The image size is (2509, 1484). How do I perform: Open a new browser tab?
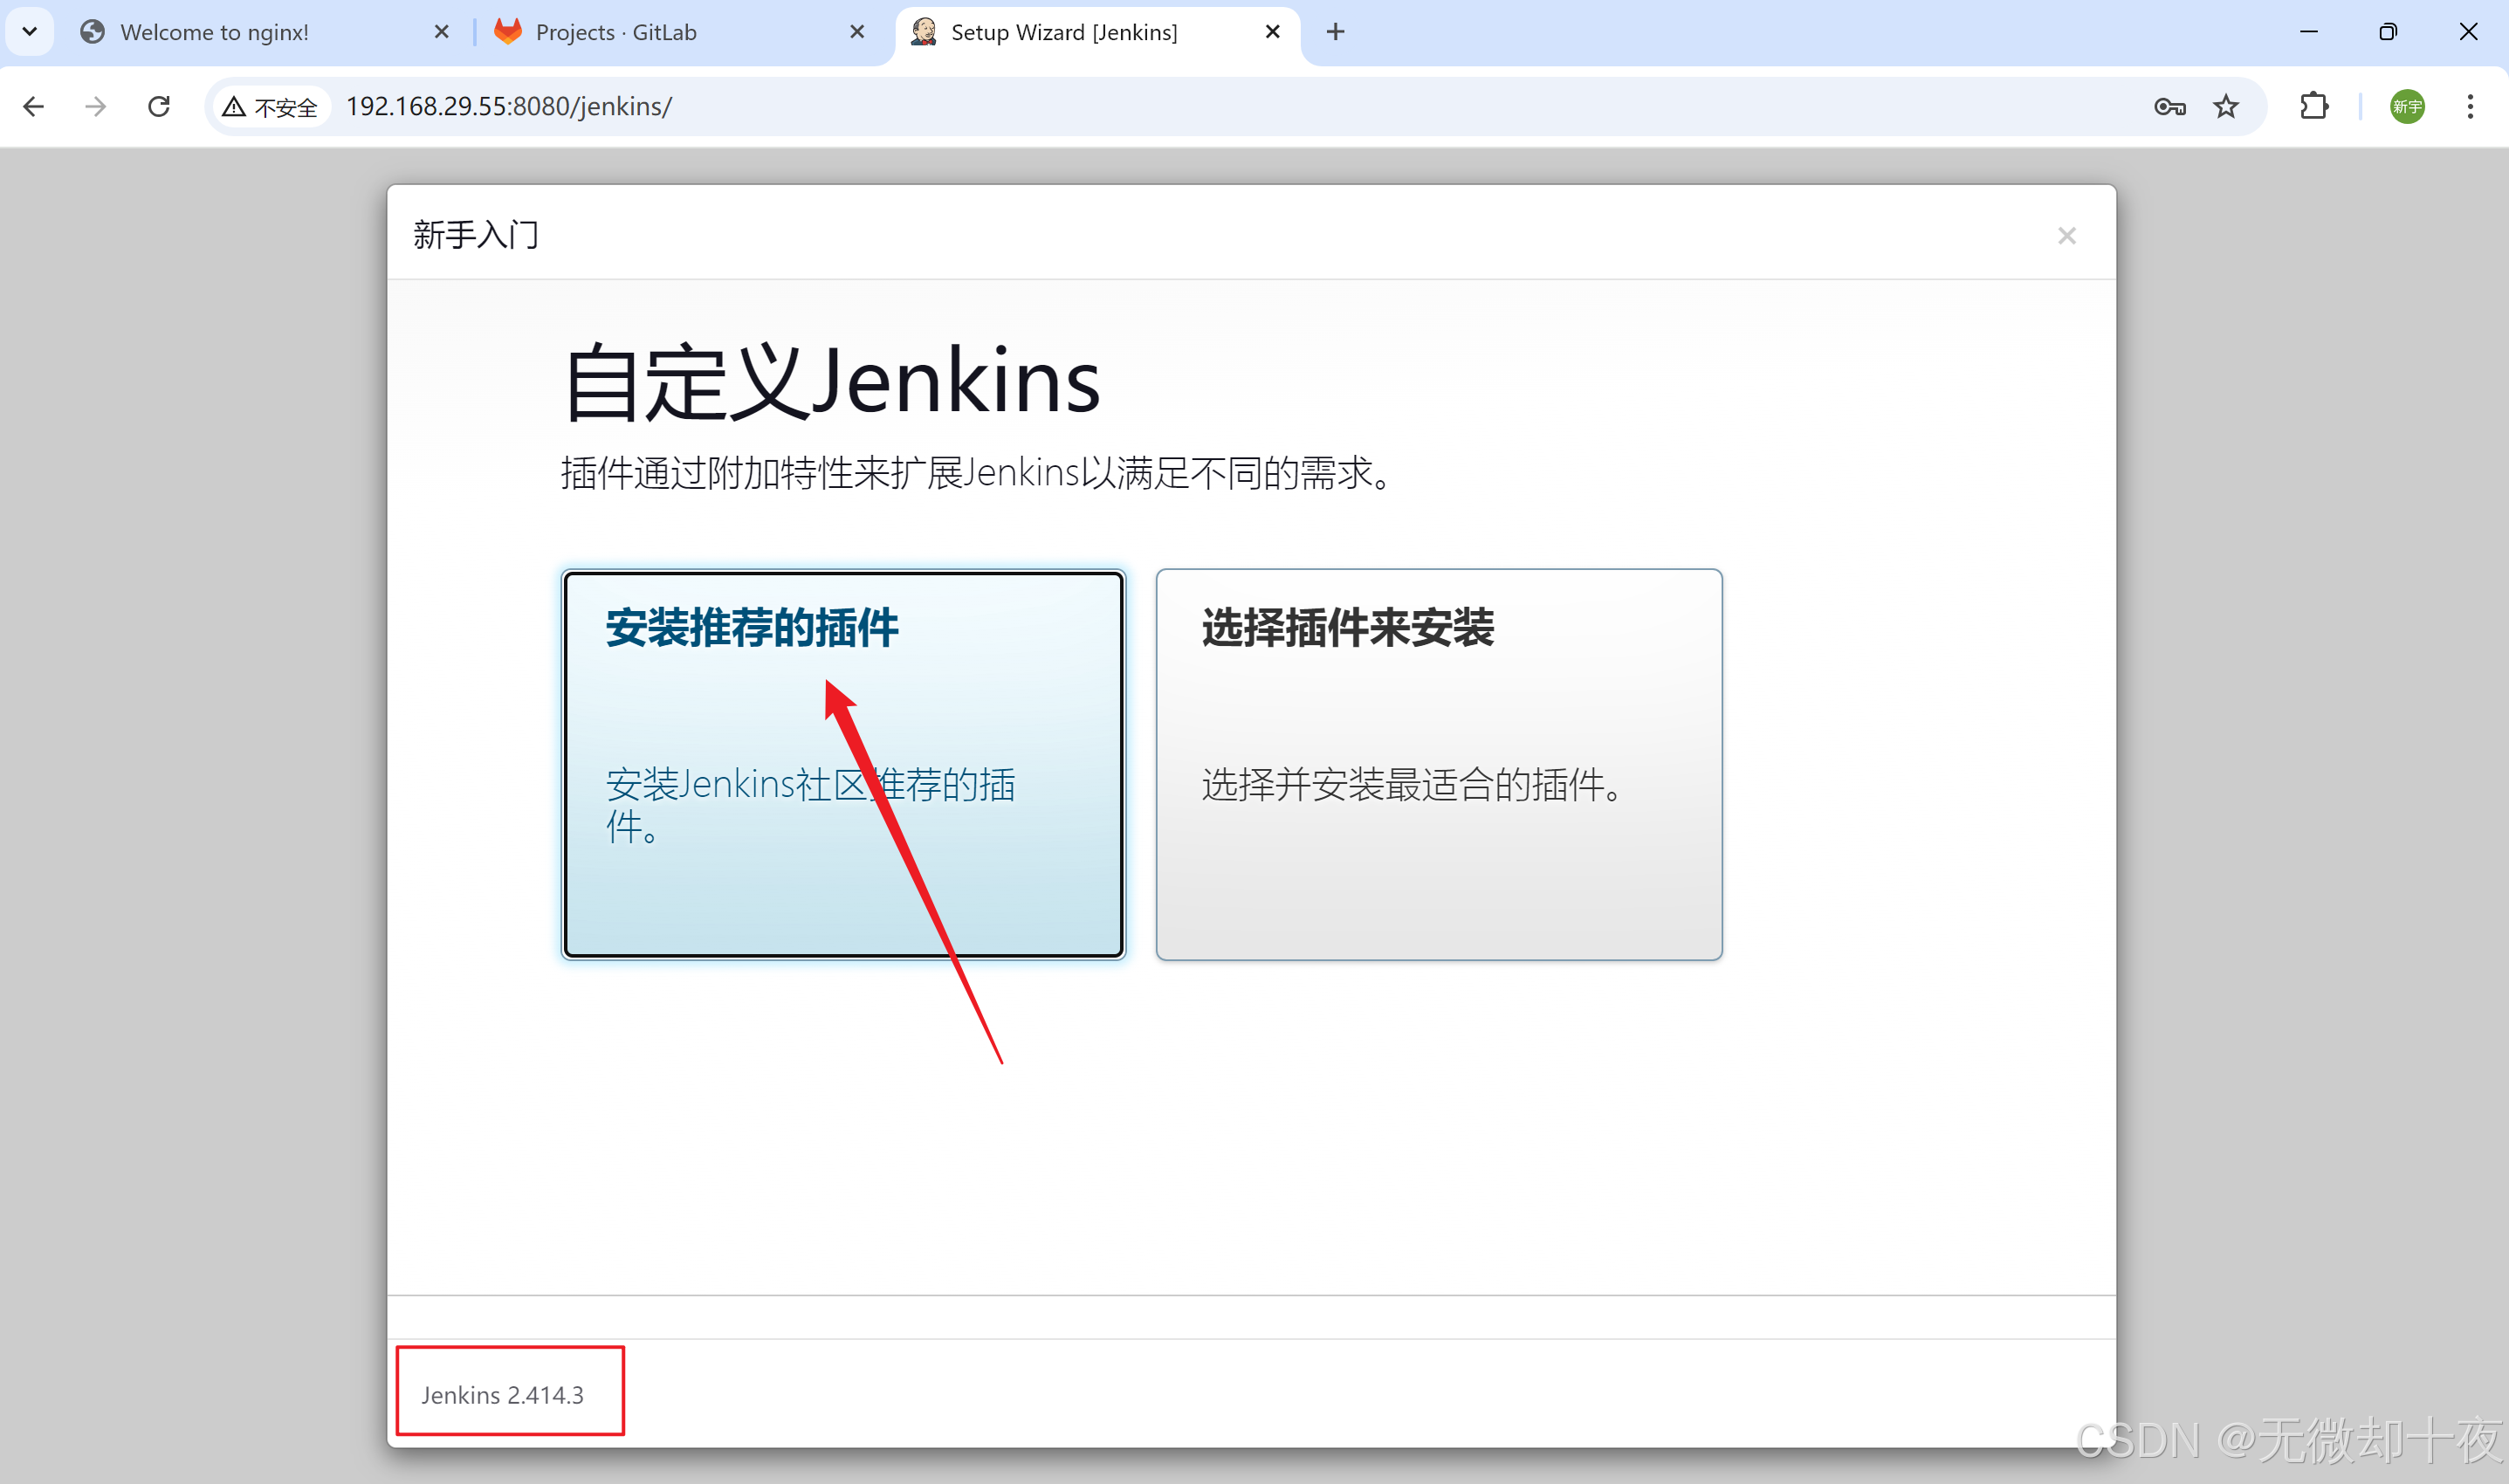(1335, 32)
